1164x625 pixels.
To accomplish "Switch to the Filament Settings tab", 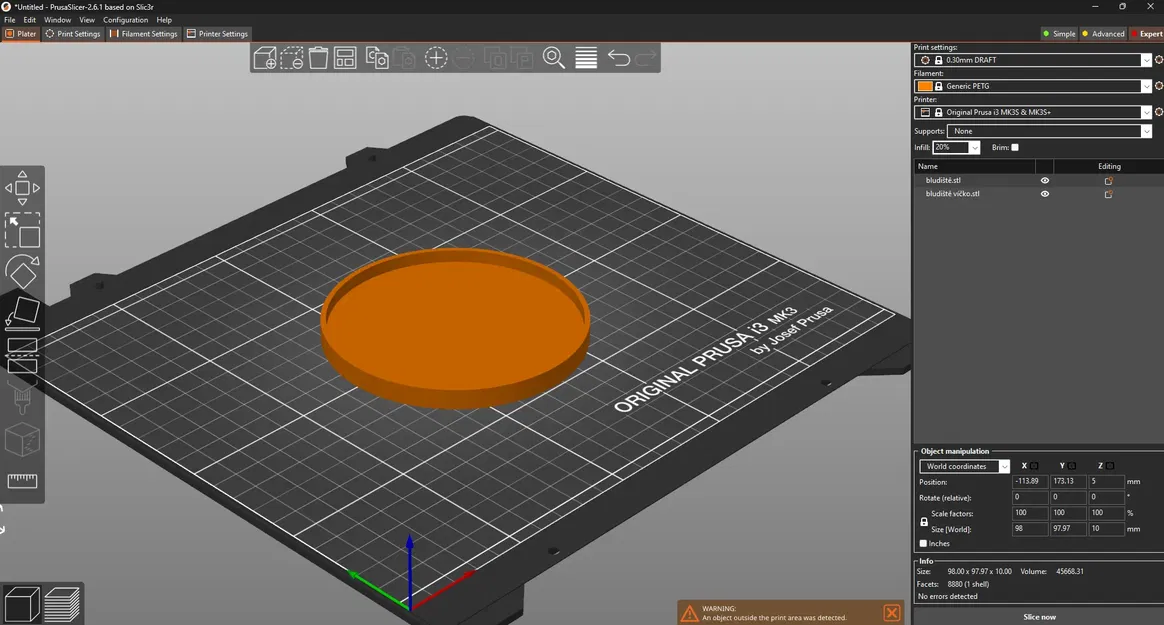I will pyautogui.click(x=143, y=34).
